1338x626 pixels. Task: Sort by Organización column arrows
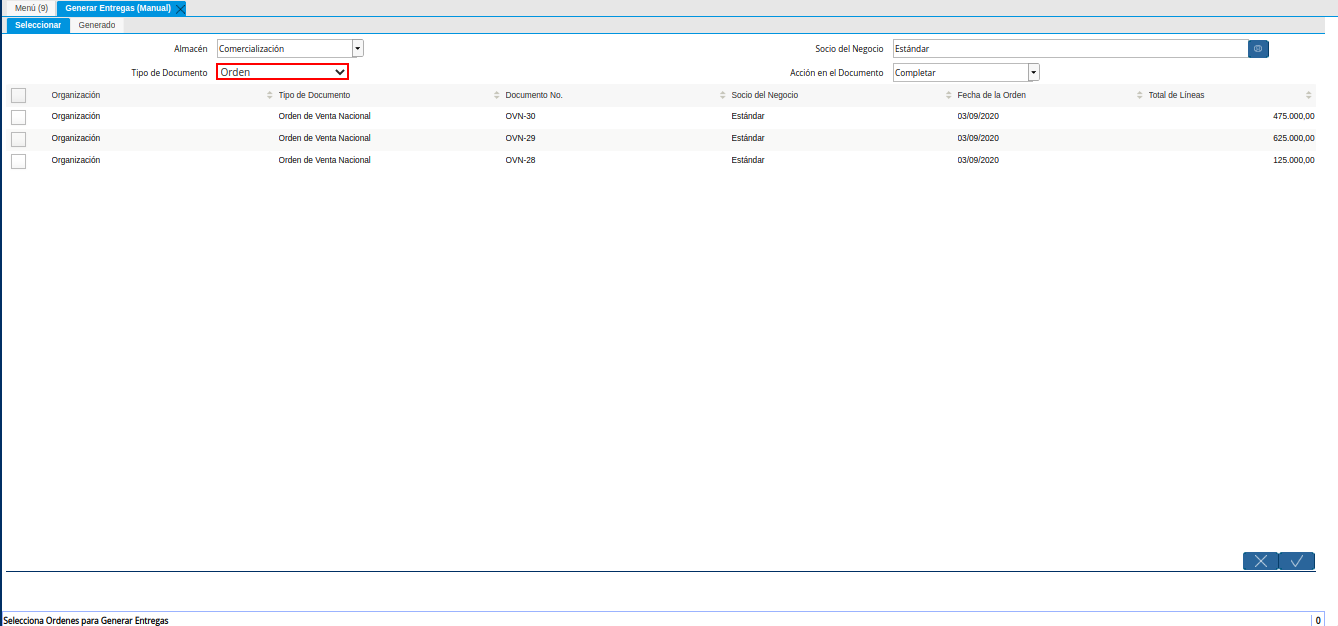270,95
